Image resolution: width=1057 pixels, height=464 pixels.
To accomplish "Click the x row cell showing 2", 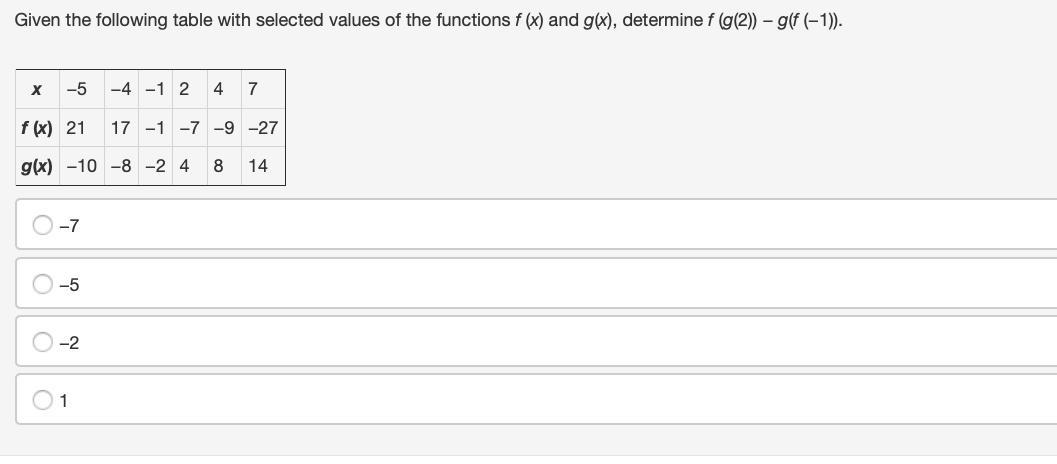I will 184,89.
